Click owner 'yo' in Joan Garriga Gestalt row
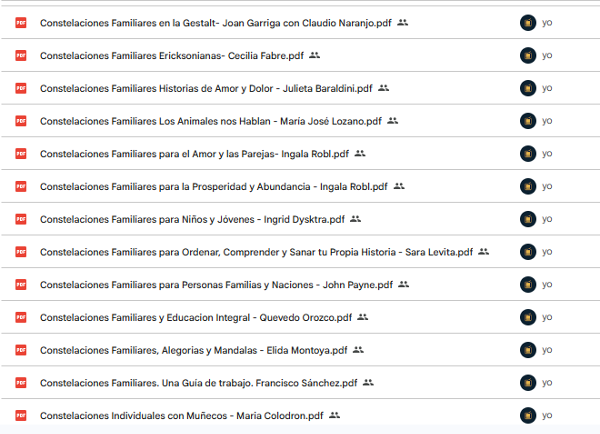The height and width of the screenshot is (434, 600). point(547,23)
